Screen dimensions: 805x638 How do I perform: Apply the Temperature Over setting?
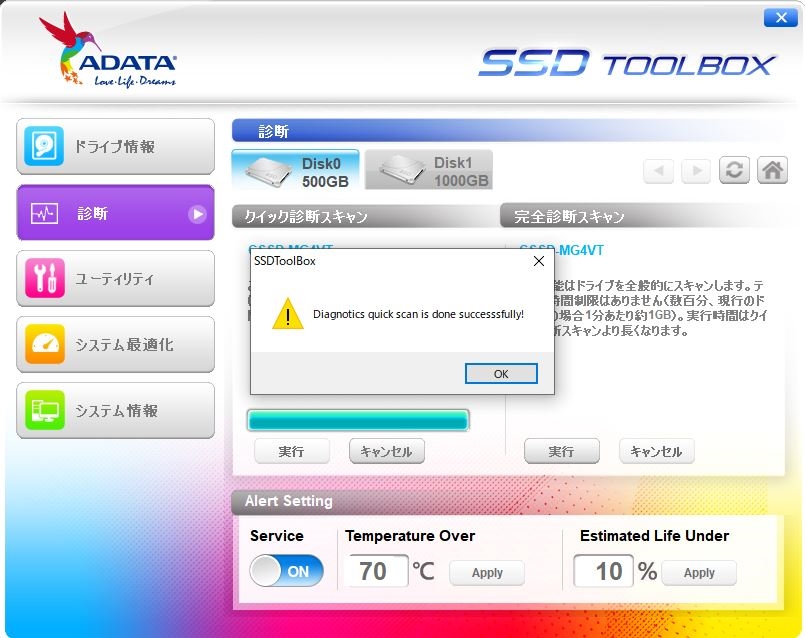click(487, 573)
